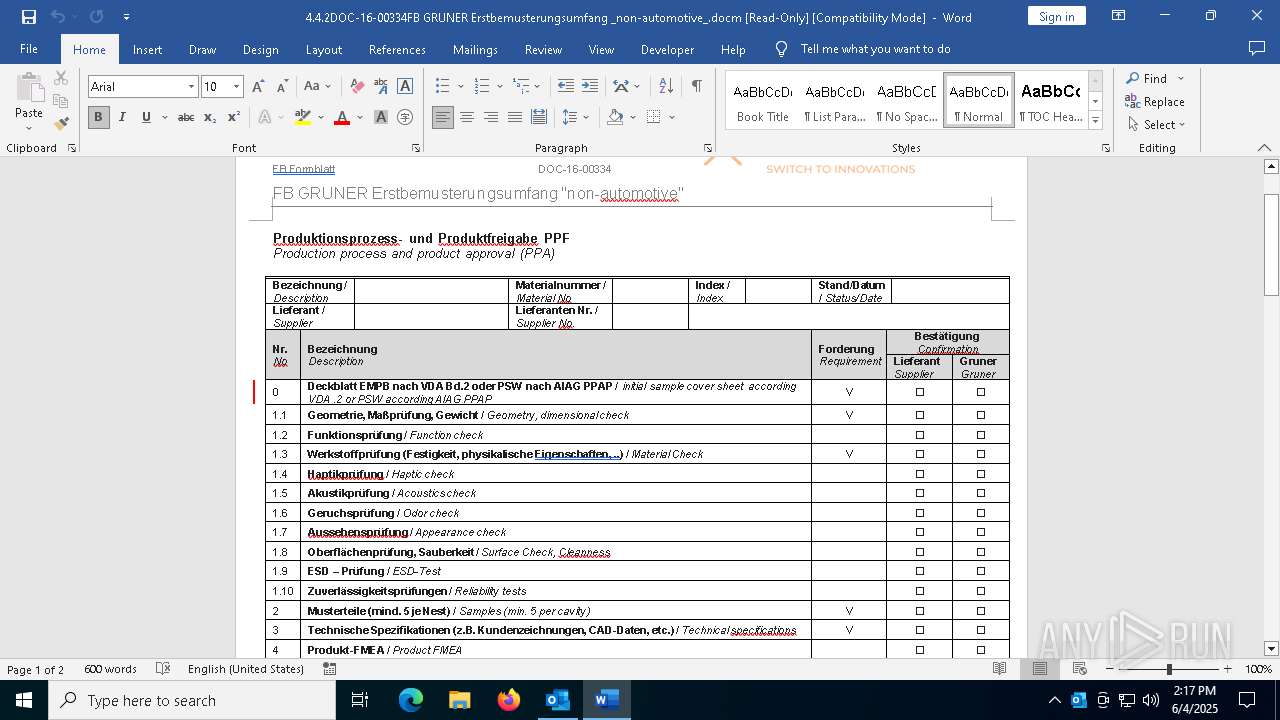Open the Developer tab

point(667,49)
